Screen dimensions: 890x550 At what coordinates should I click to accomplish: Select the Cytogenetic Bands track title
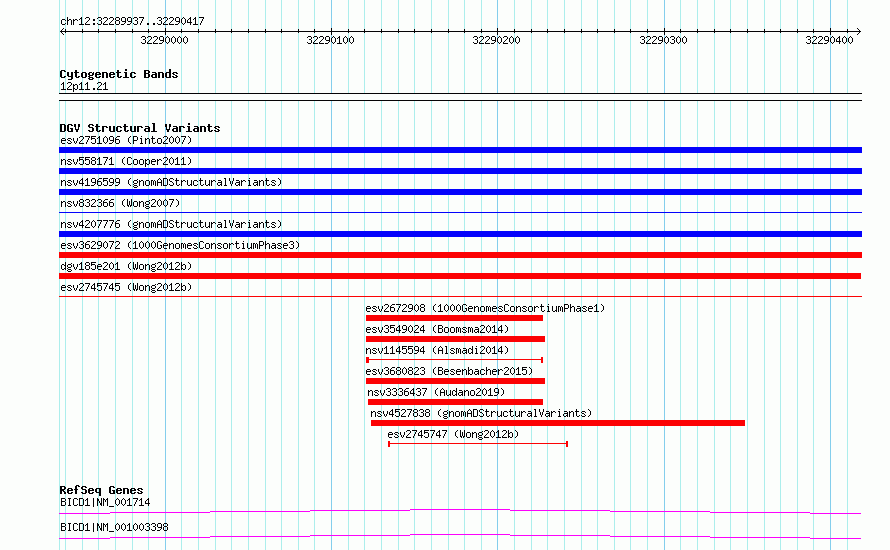[119, 74]
